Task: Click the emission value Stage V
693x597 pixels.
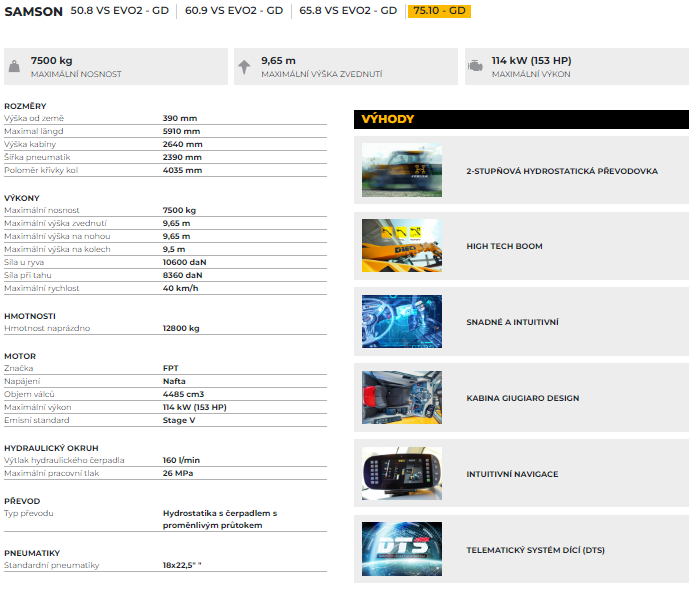Action: (179, 420)
